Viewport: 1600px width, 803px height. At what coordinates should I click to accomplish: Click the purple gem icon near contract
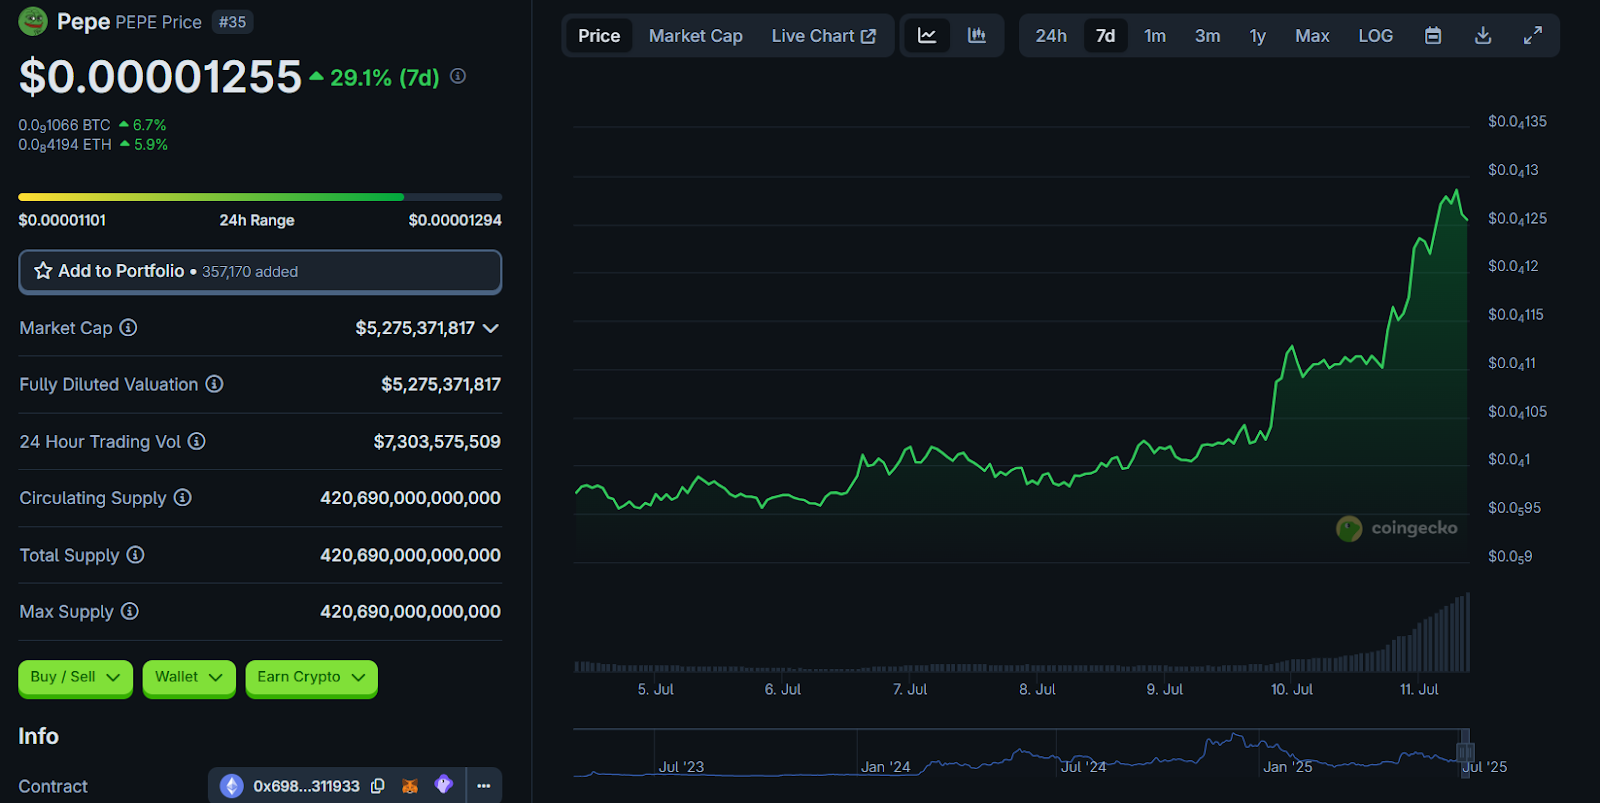444,785
